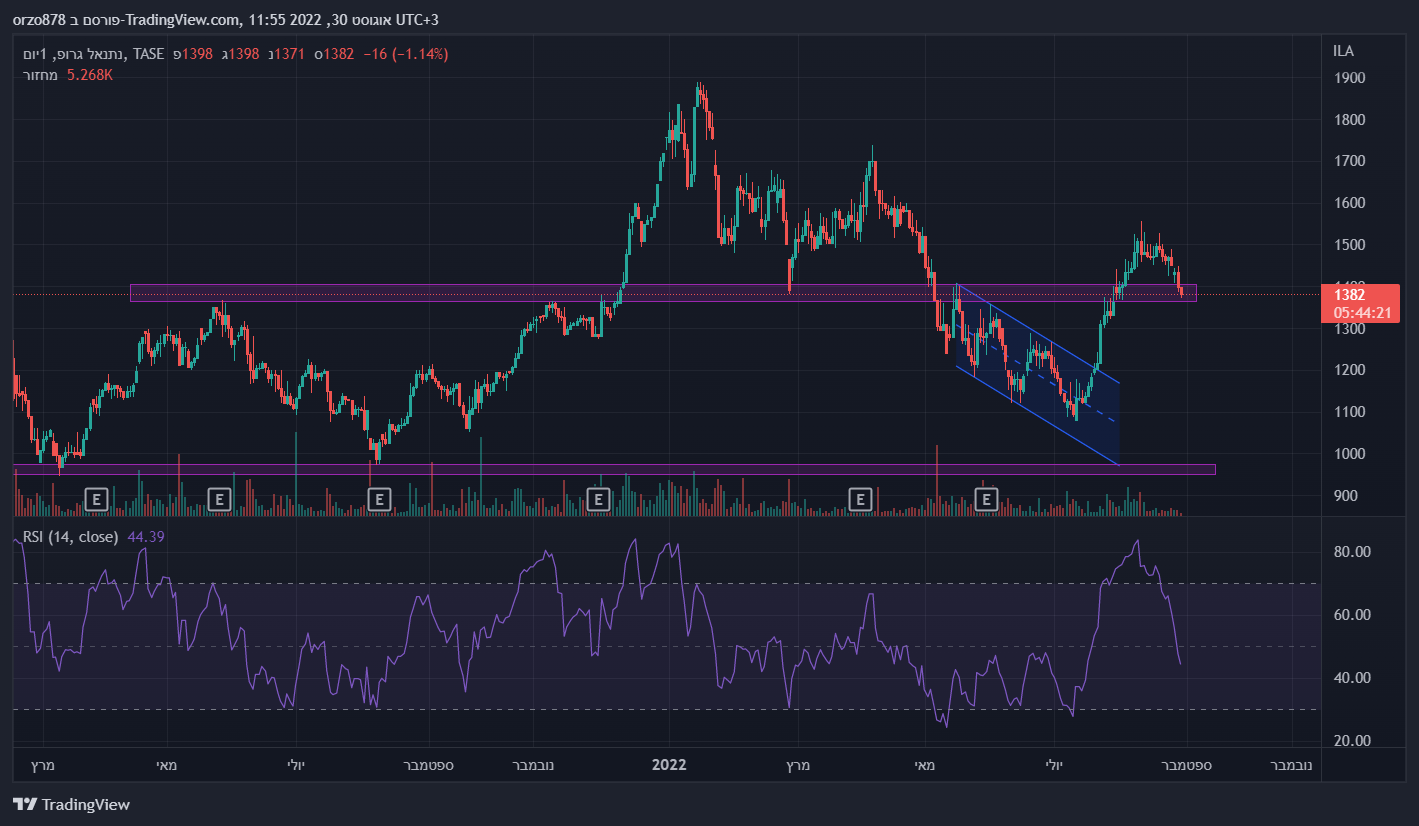The image size is (1419, 826).
Task: Select the blue descending channel drawing
Action: tap(1038, 375)
